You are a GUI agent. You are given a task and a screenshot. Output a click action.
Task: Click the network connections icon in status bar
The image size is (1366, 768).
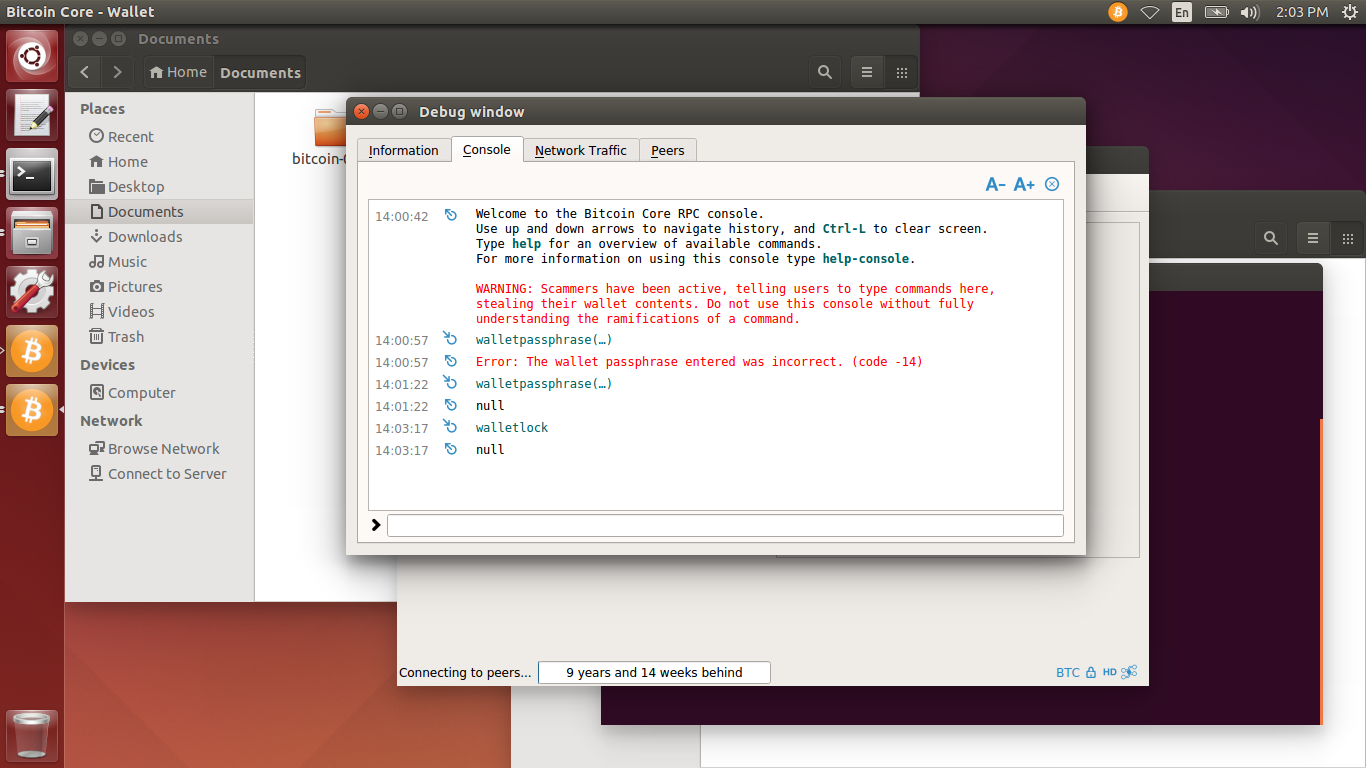[1130, 673]
